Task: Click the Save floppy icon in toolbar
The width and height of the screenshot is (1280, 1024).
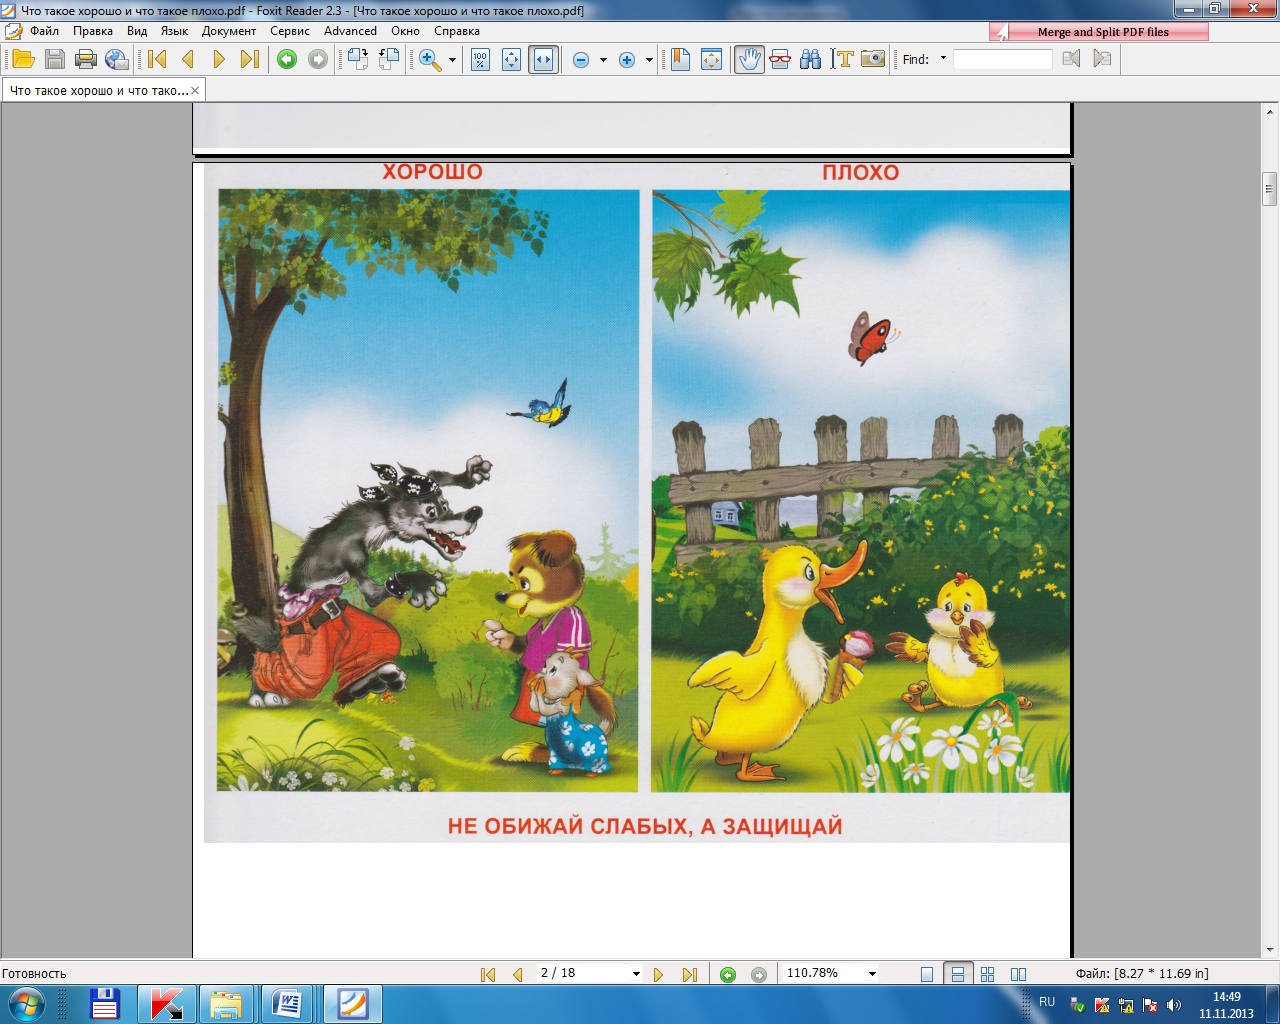Action: tap(55, 59)
